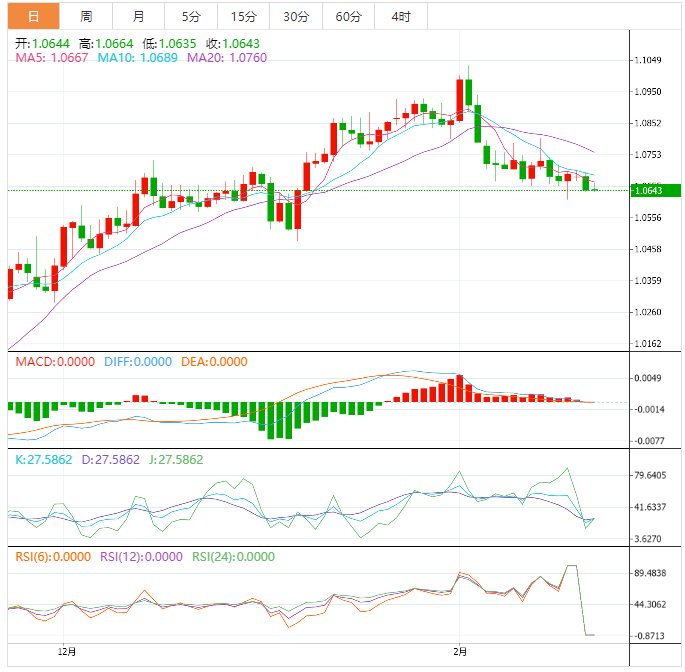Select the 15分 timeframe tab
The width and height of the screenshot is (685, 672).
click(243, 16)
